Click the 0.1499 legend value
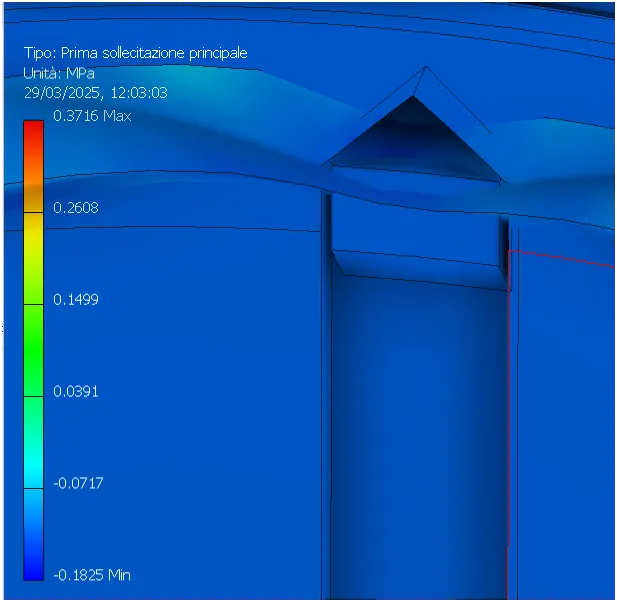617x602 pixels. 76,300
